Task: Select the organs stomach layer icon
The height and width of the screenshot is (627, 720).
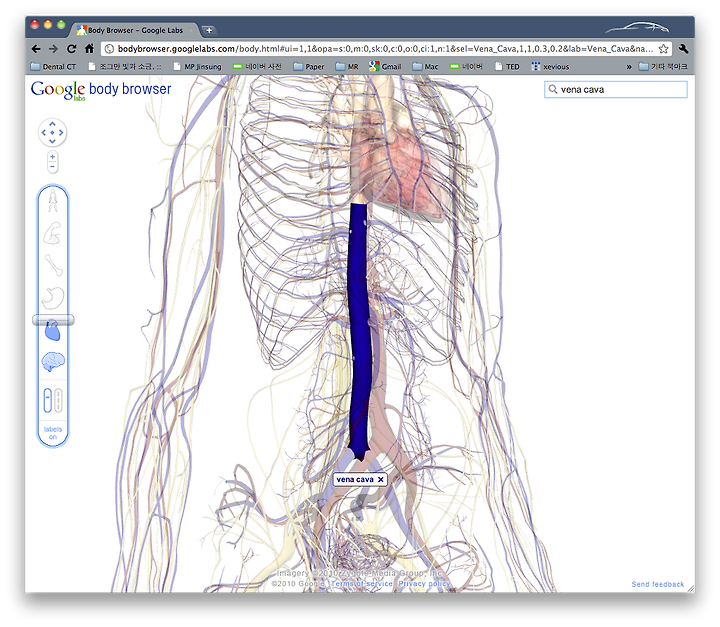Action: point(53,297)
